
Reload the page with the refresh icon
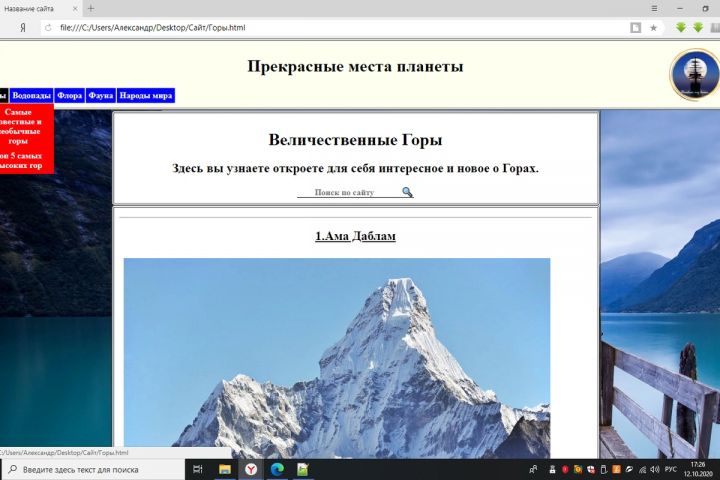48,28
